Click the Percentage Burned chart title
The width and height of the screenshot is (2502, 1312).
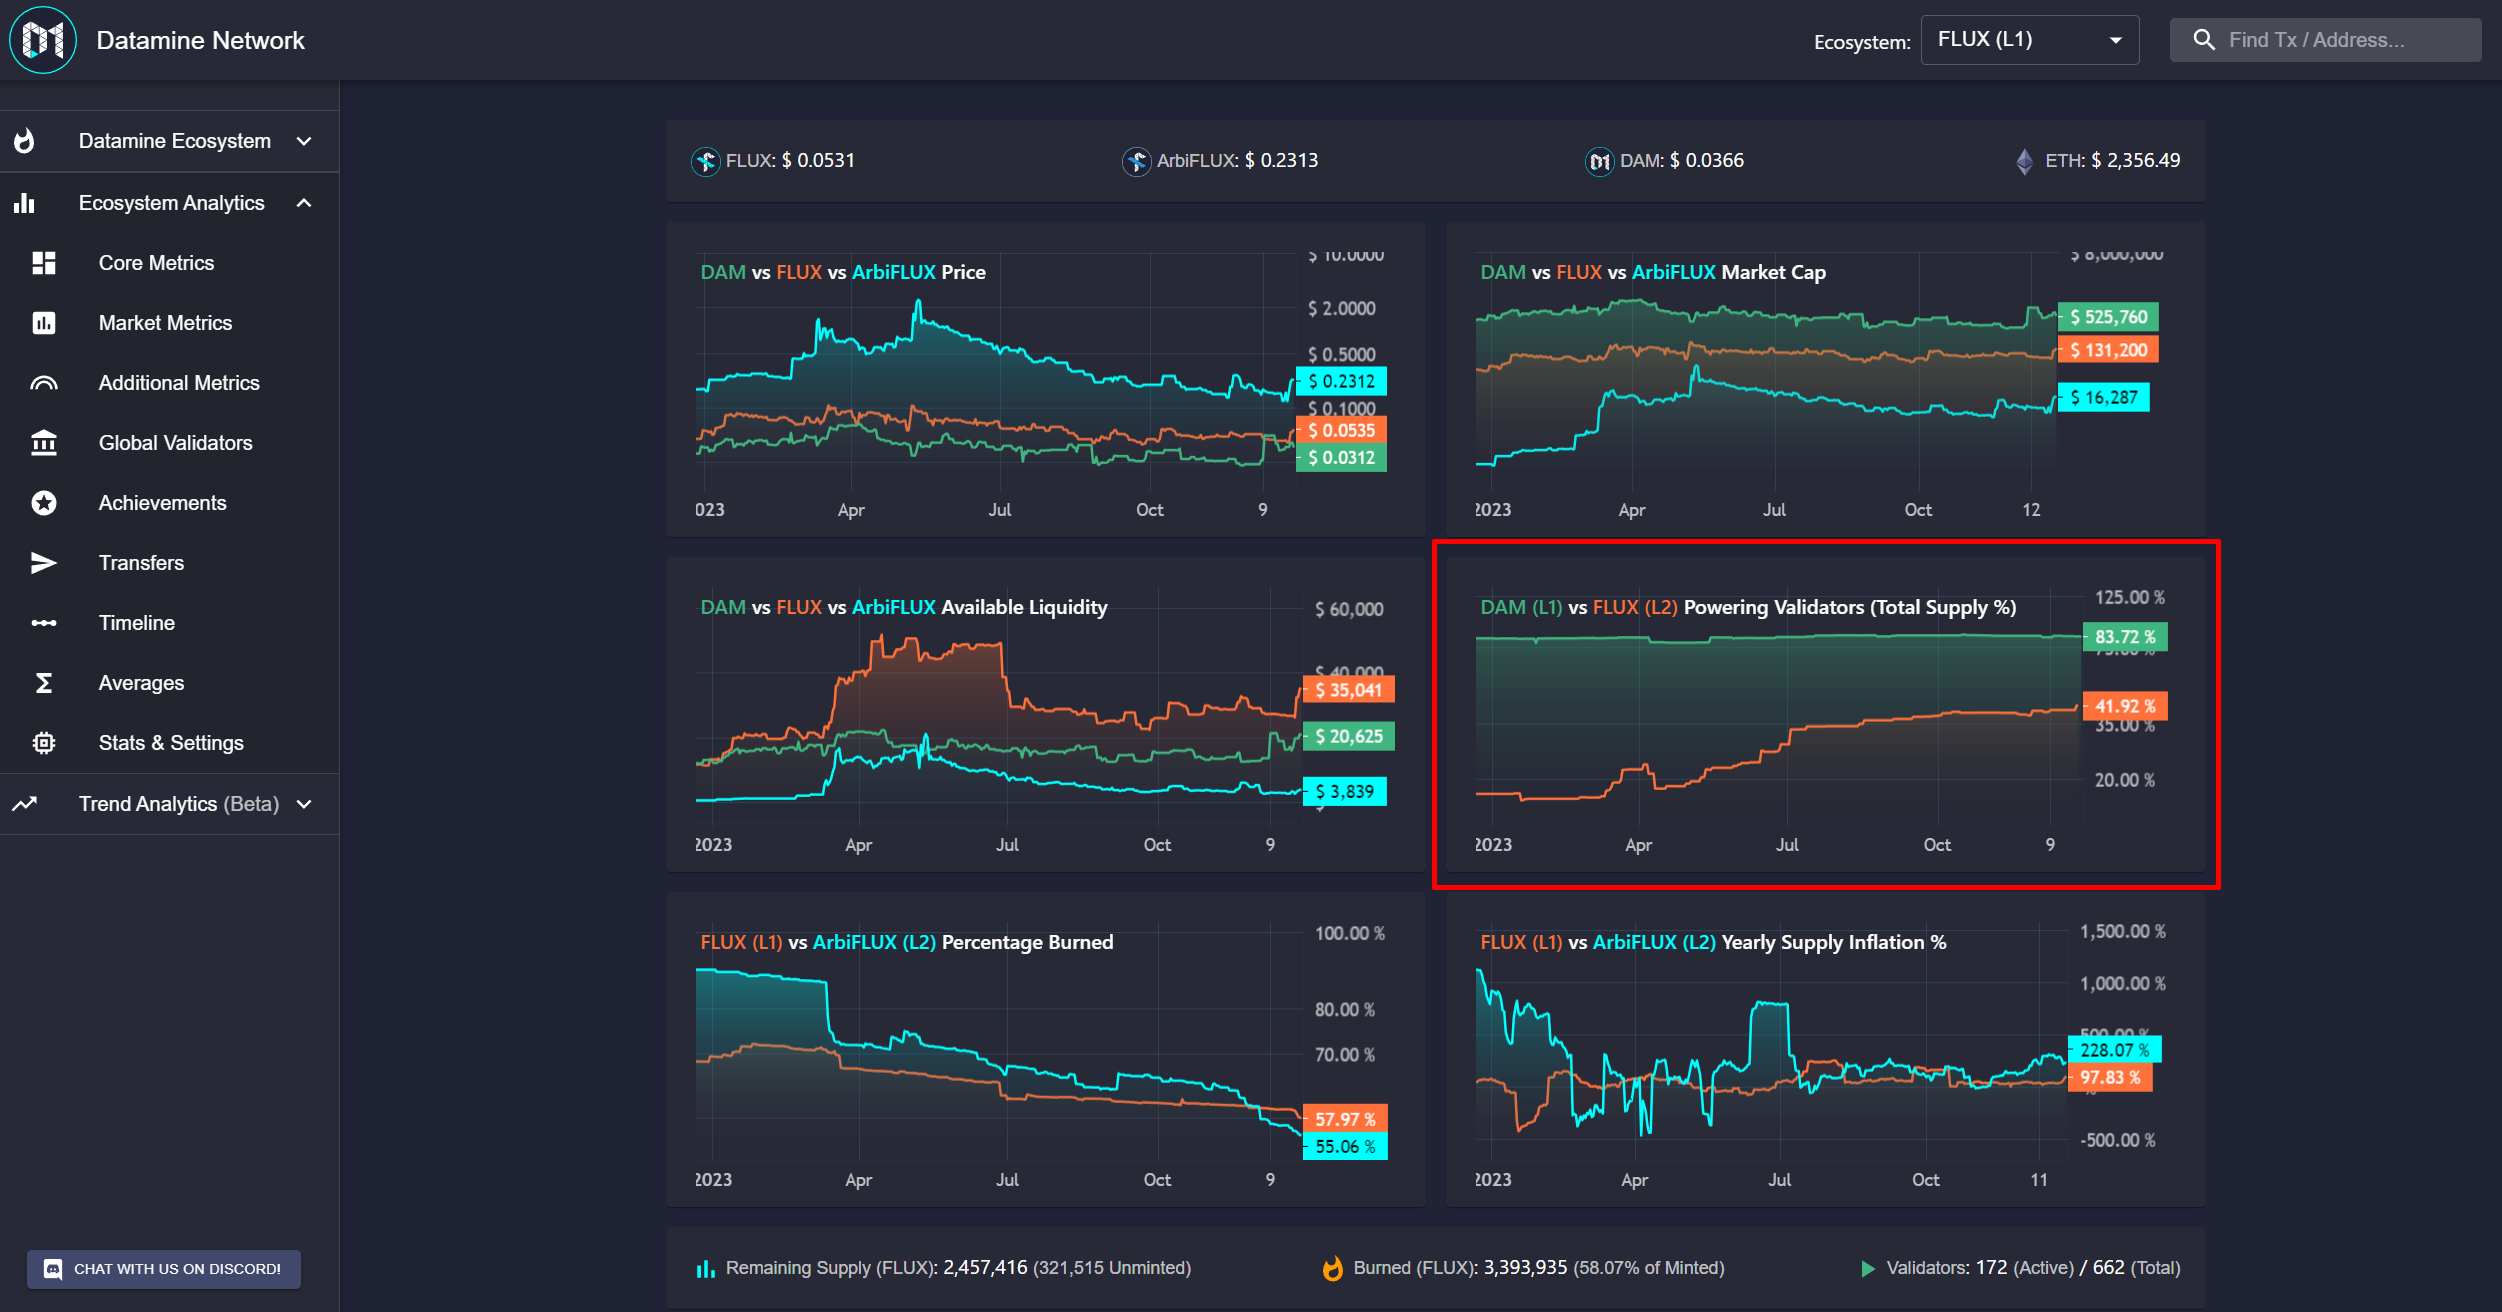[x=907, y=942]
